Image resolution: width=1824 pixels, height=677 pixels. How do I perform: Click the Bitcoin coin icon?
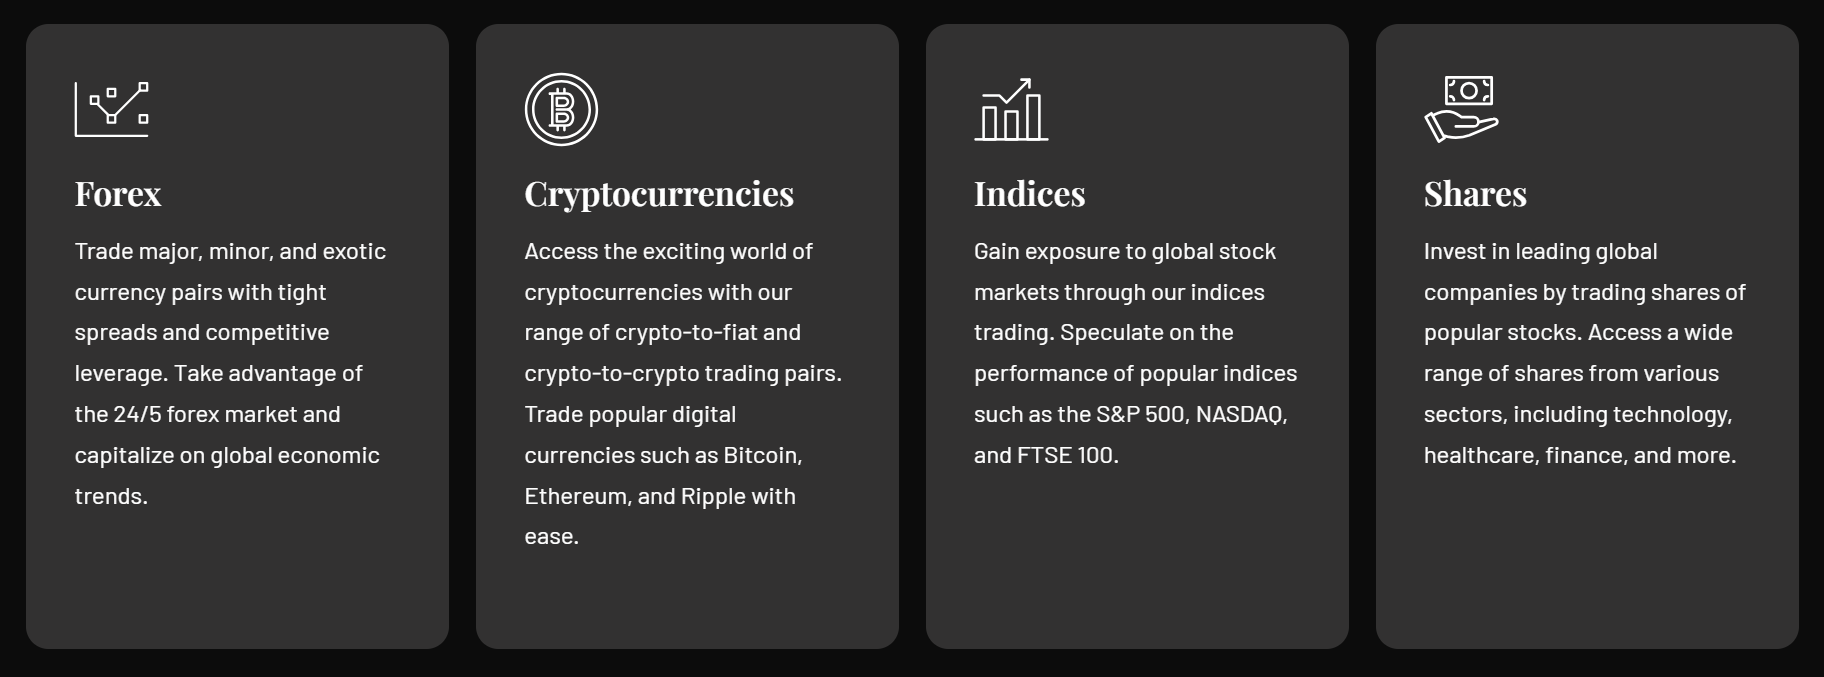(x=561, y=109)
